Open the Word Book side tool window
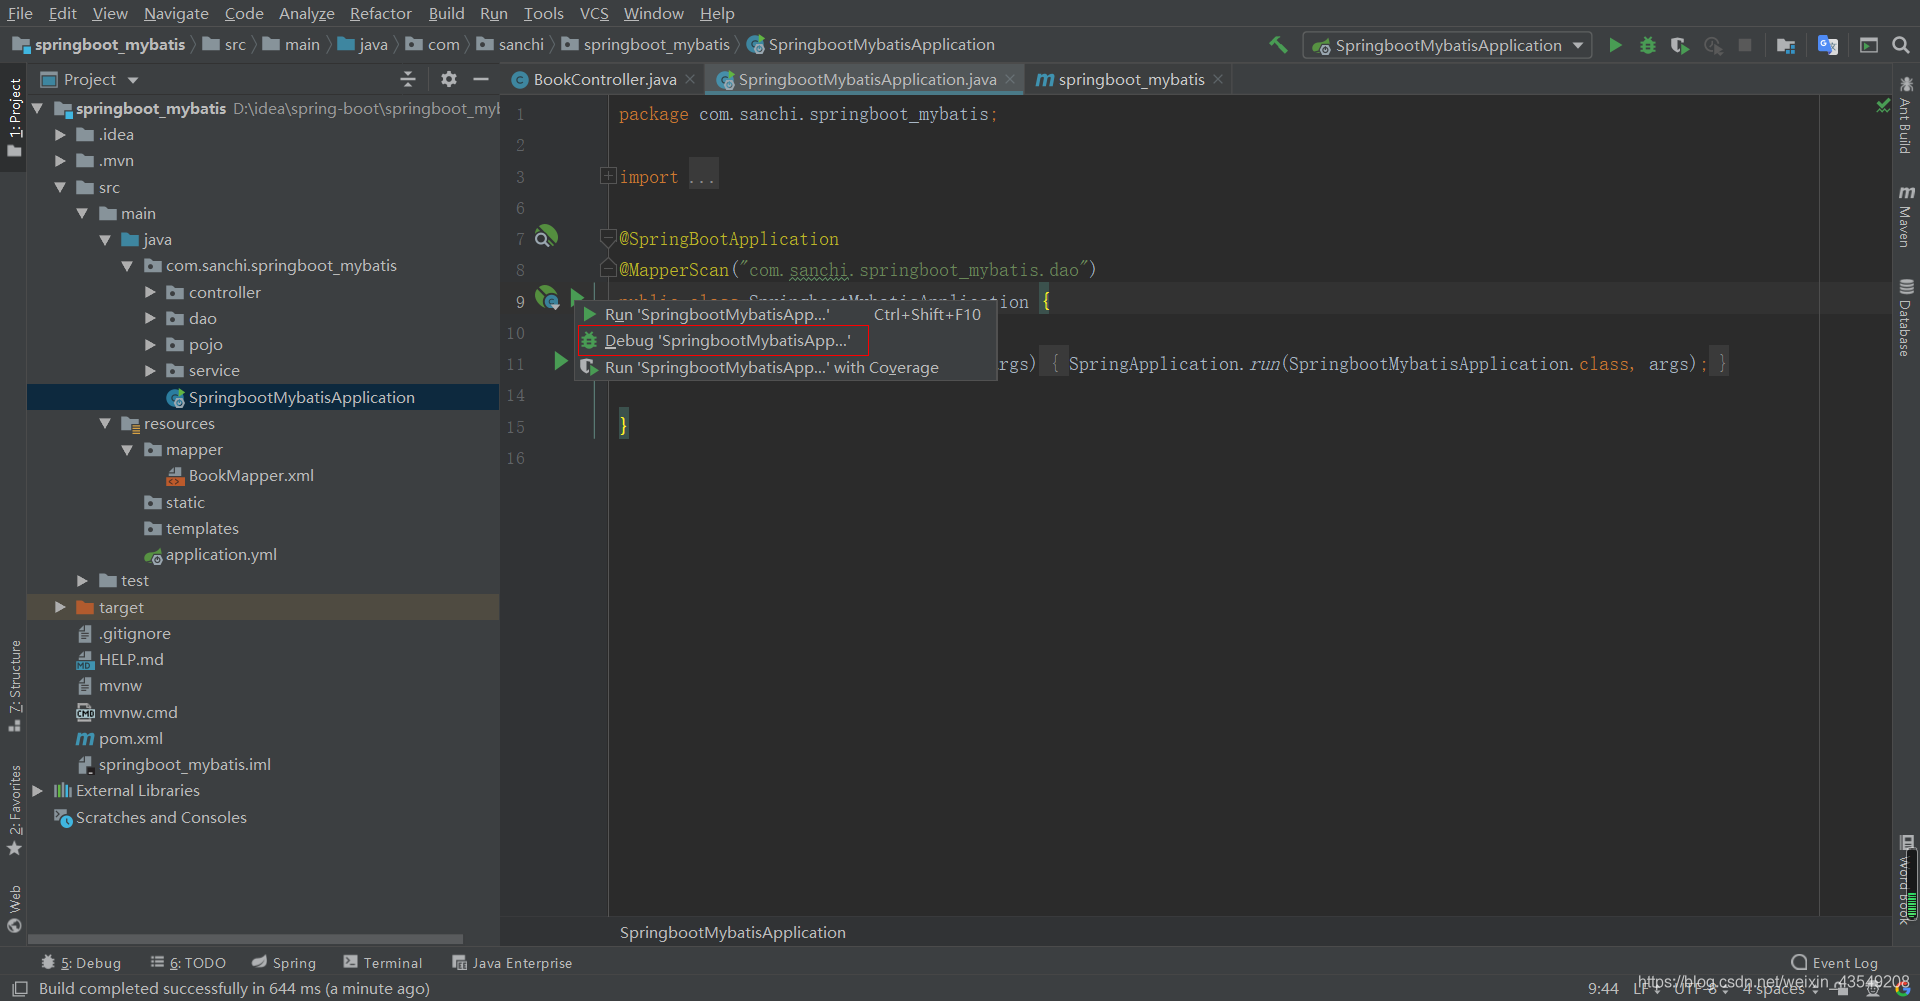Image resolution: width=1920 pixels, height=1001 pixels. pyautogui.click(x=1906, y=880)
